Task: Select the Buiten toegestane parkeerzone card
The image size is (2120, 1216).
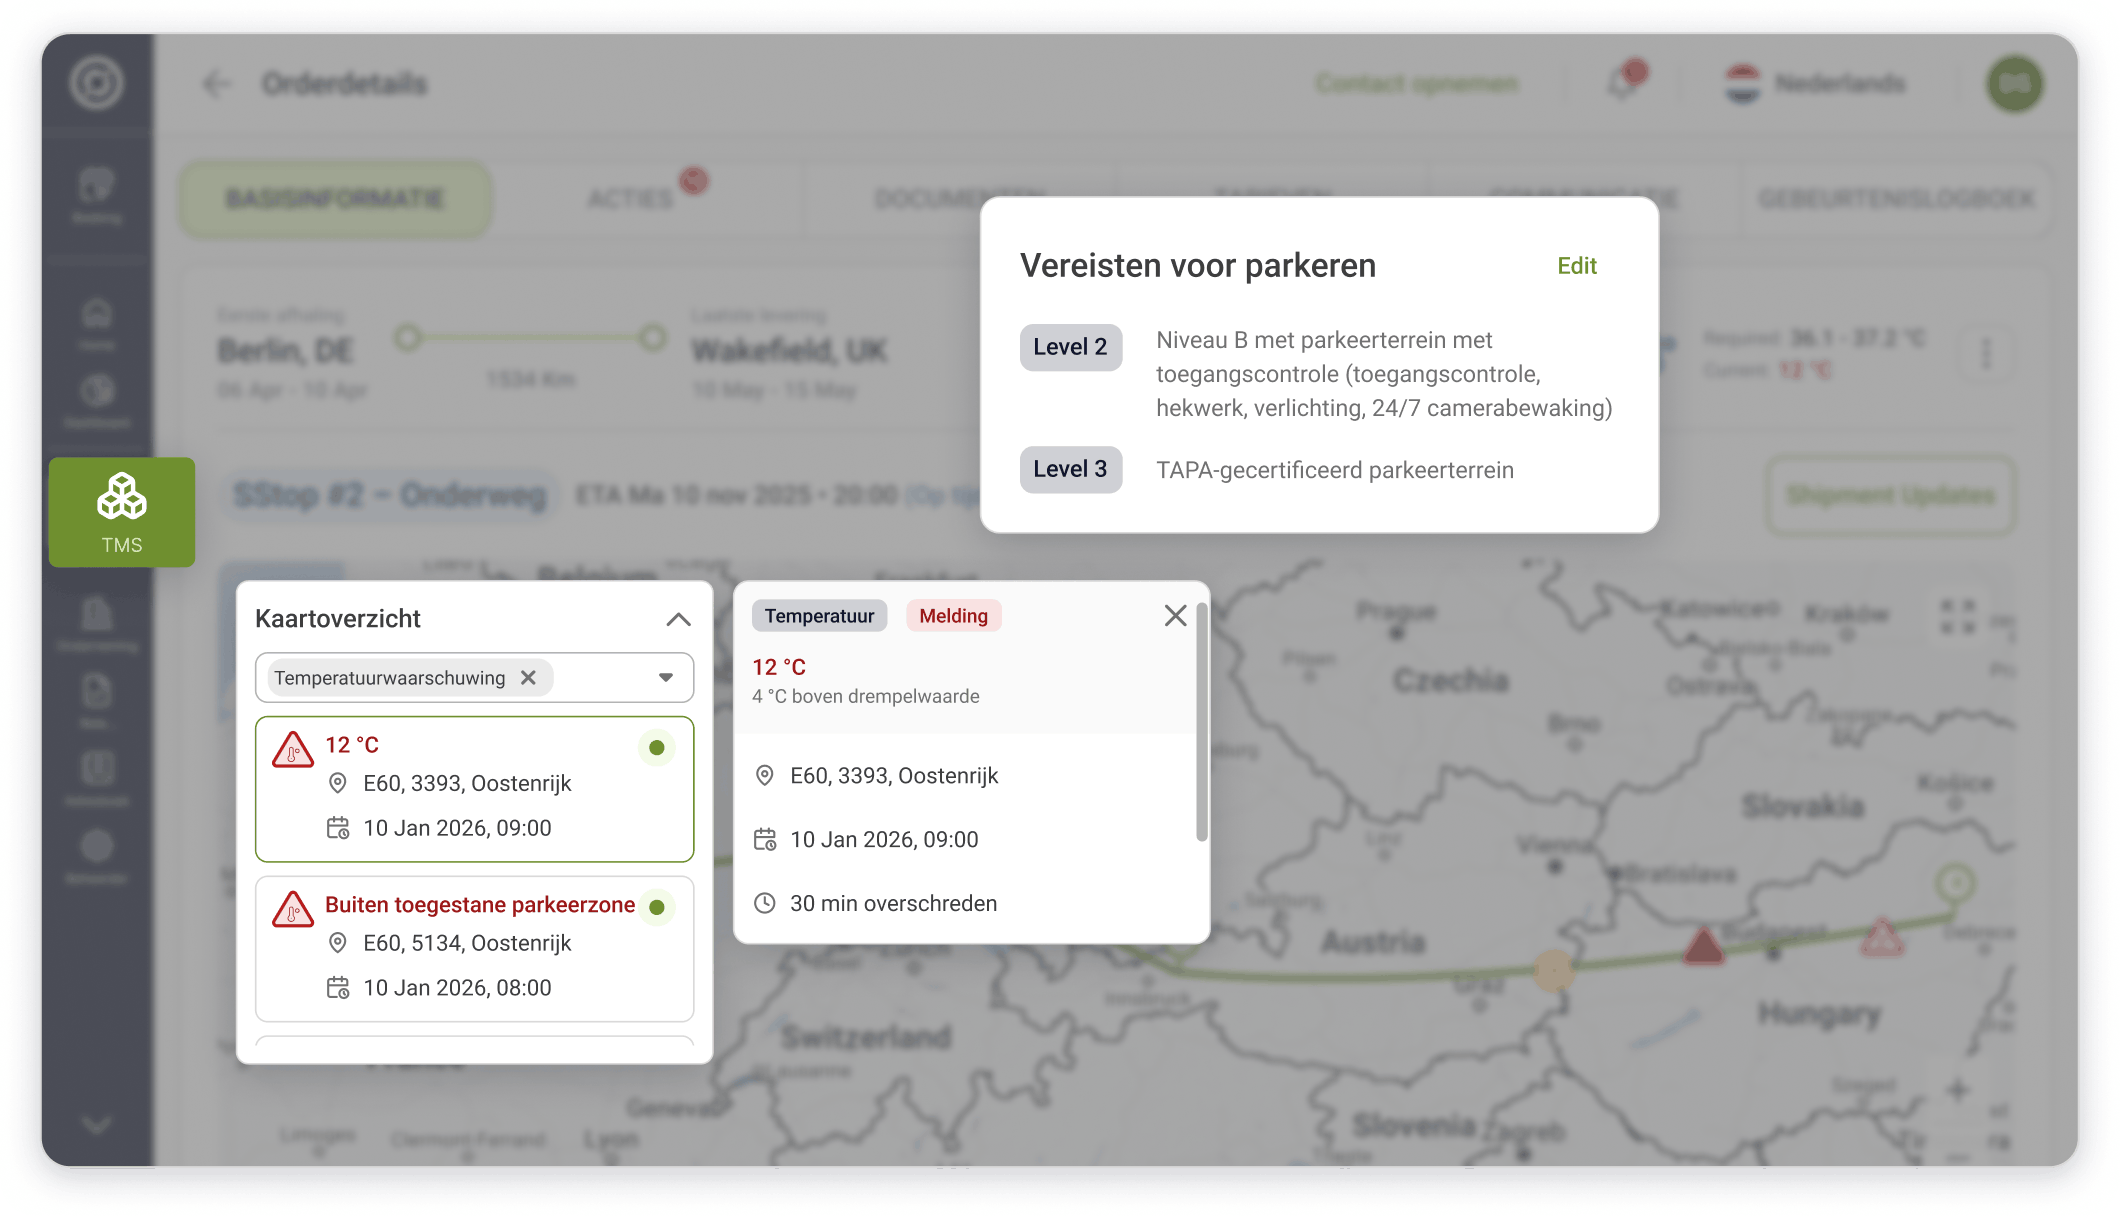Action: pyautogui.click(x=474, y=948)
